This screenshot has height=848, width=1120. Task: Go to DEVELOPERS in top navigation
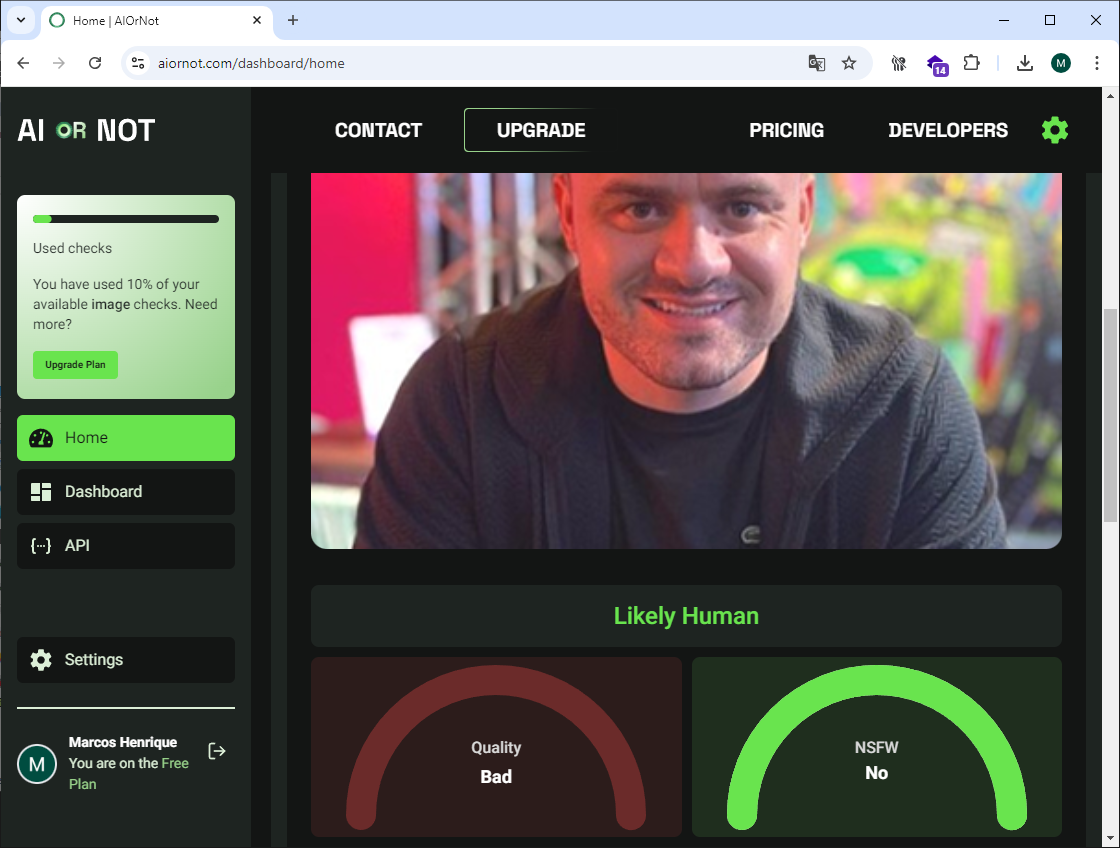[948, 130]
